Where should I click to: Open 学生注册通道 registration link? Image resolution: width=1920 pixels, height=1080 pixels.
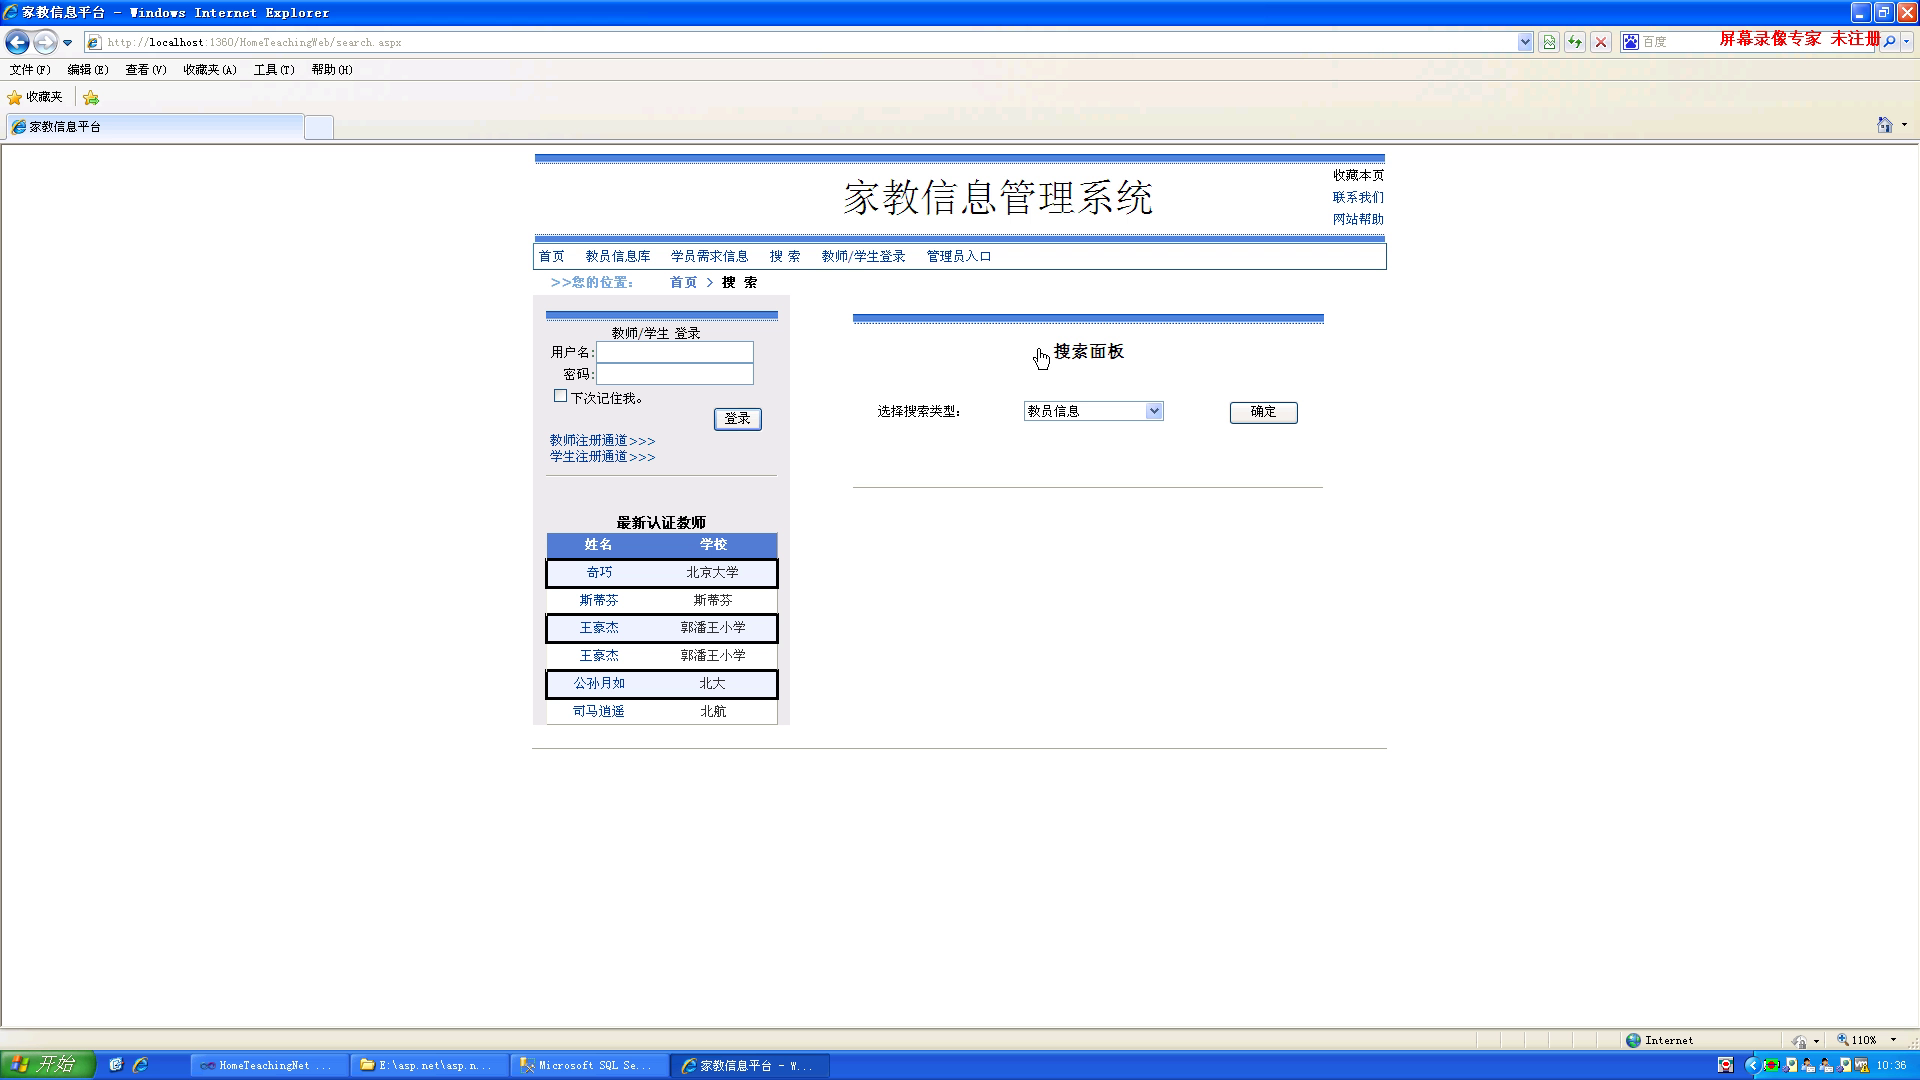pos(601,456)
